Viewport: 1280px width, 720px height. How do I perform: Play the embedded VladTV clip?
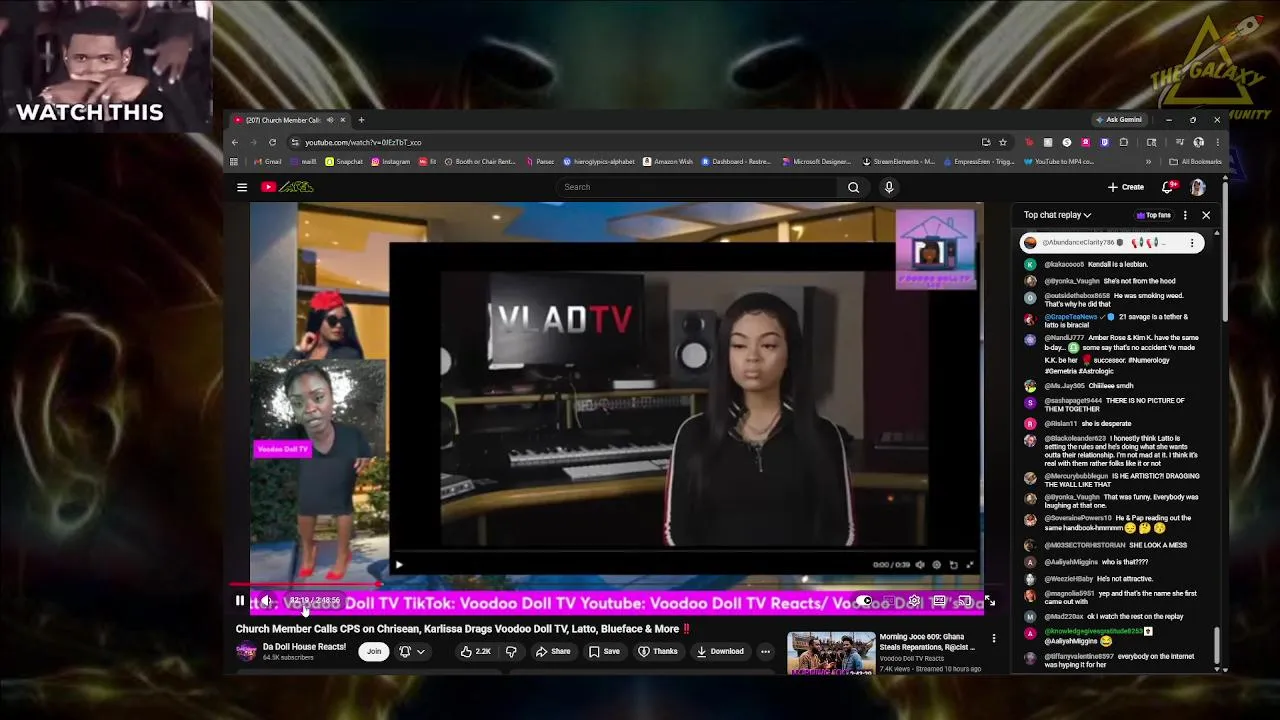399,565
